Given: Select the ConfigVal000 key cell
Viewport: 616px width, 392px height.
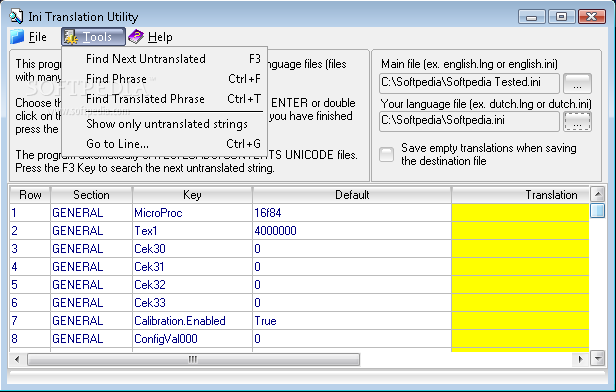Looking at the screenshot, I should click(192, 339).
